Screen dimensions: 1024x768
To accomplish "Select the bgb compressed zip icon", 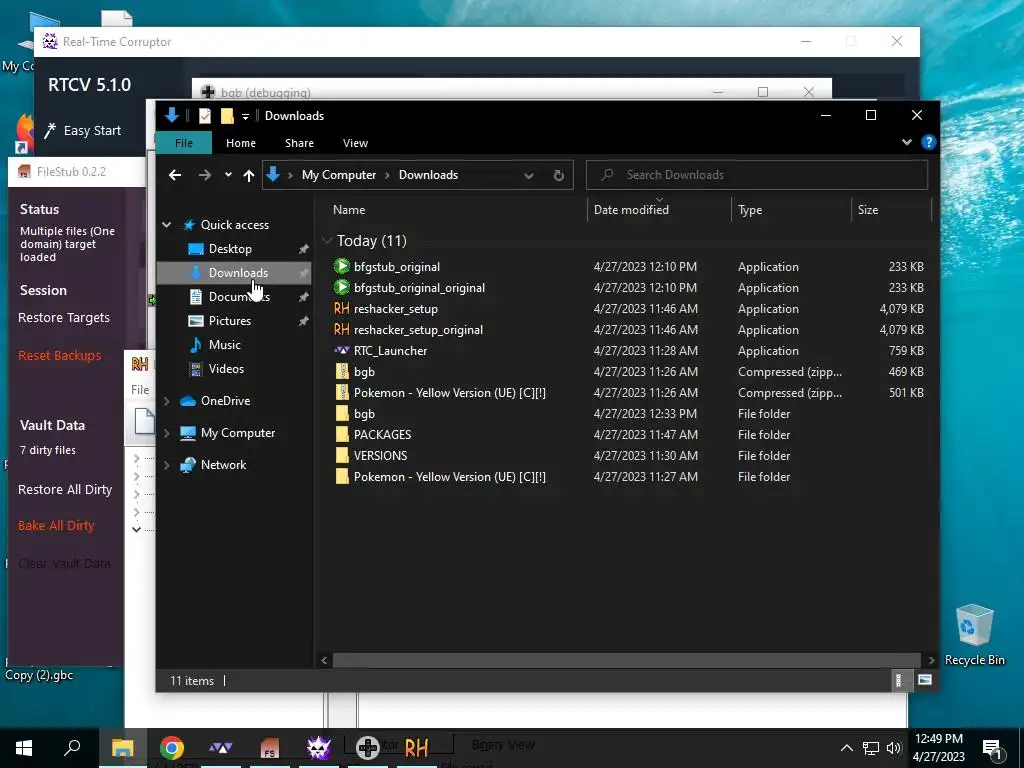I will pos(342,372).
